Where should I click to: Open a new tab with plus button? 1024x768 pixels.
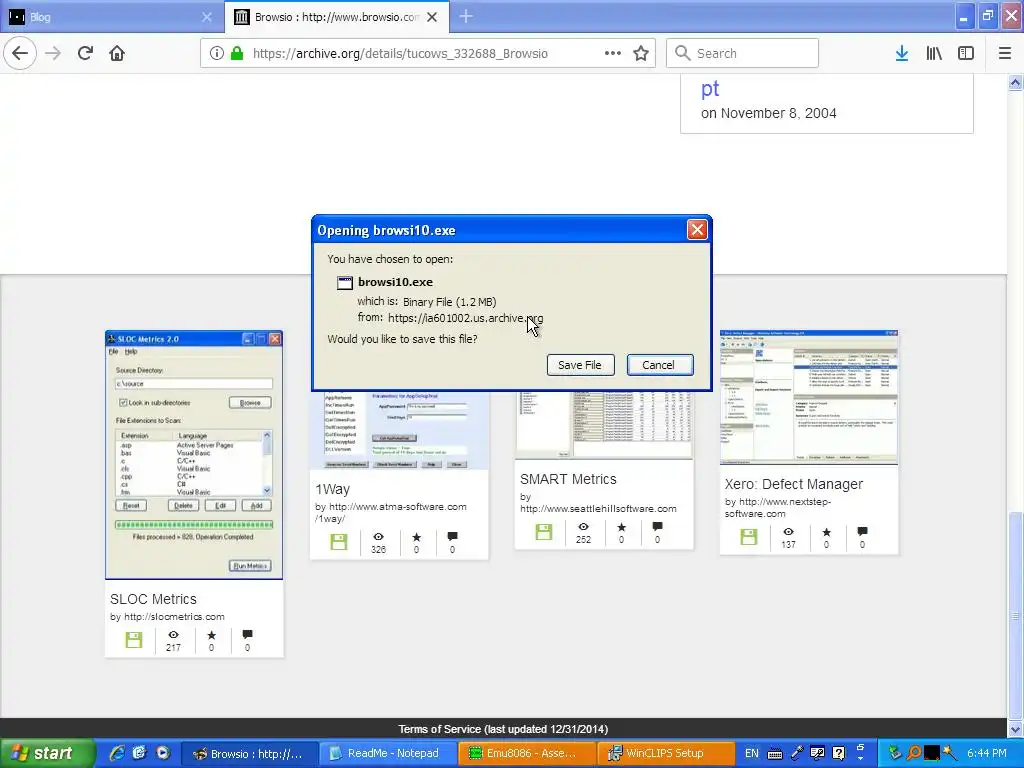pyautogui.click(x=466, y=17)
